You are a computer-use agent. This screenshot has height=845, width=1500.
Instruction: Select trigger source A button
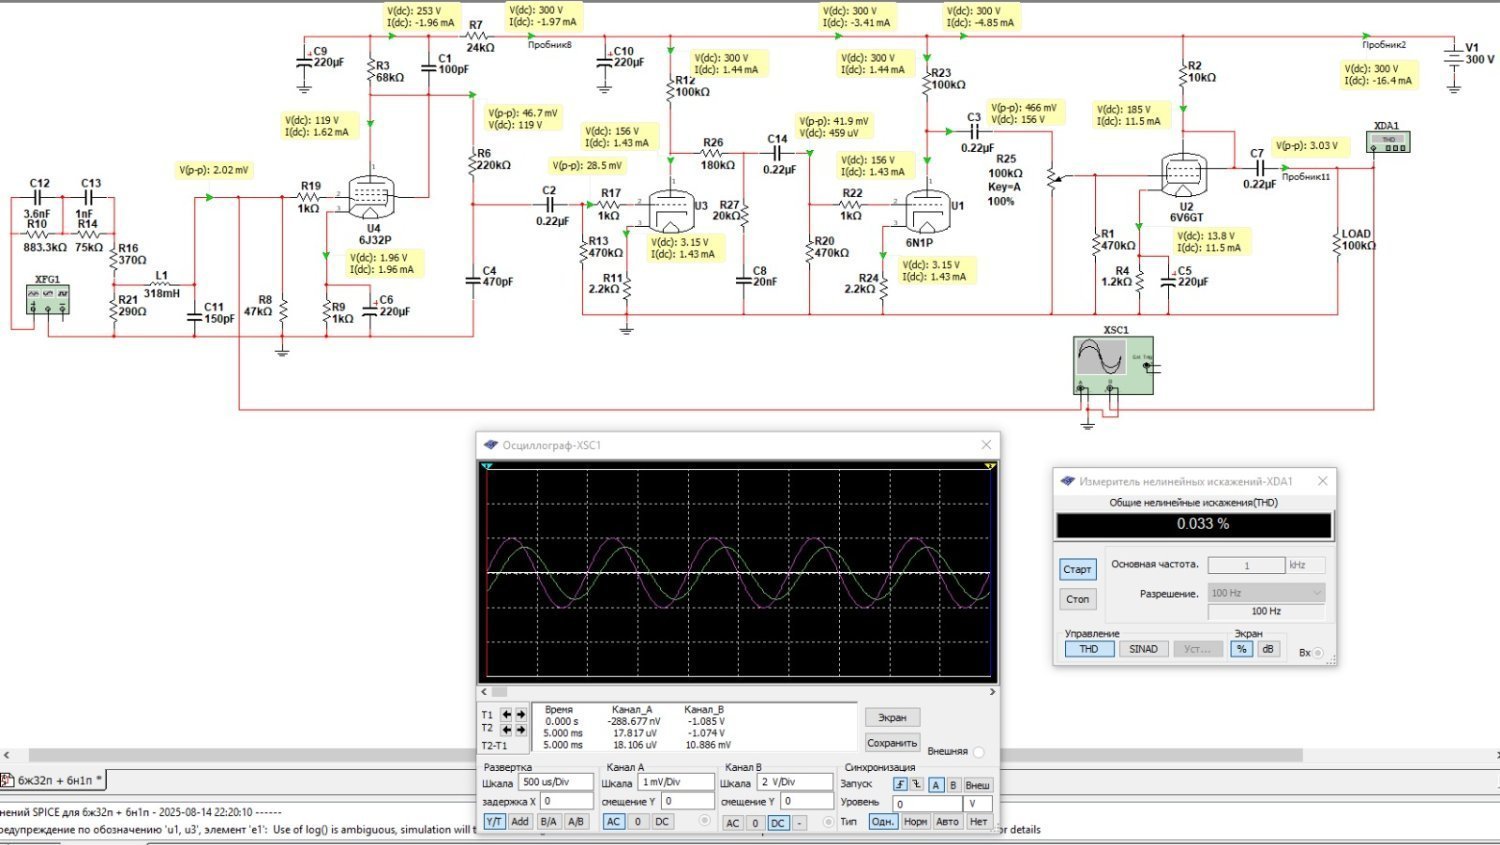[936, 785]
